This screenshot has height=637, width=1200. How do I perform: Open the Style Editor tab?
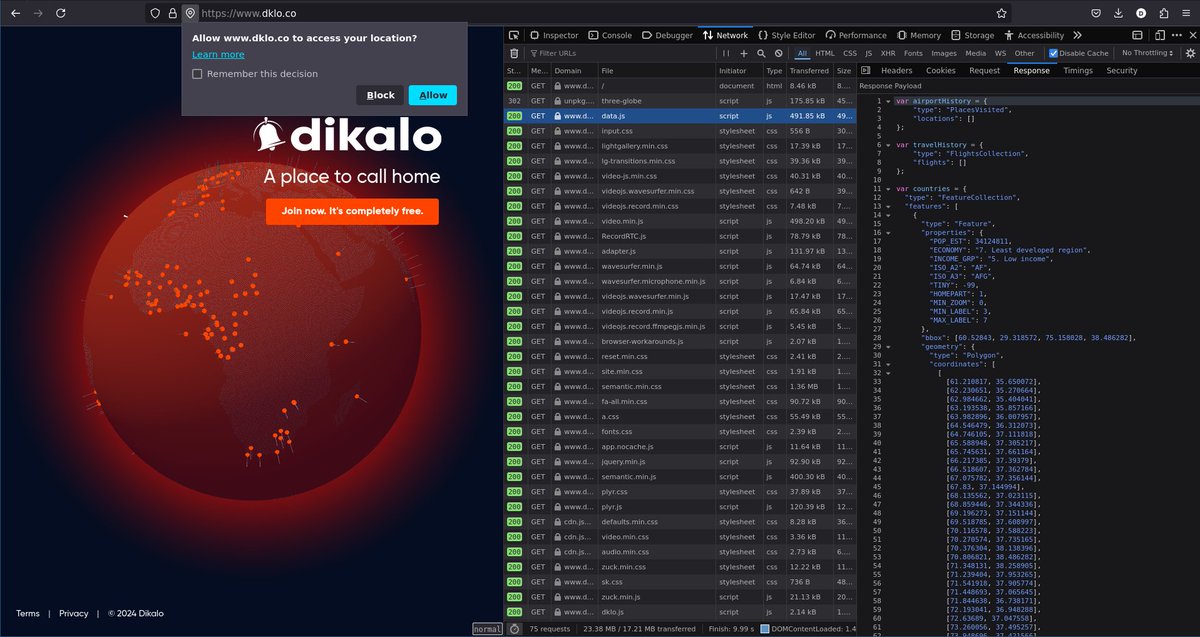pyautogui.click(x=787, y=35)
